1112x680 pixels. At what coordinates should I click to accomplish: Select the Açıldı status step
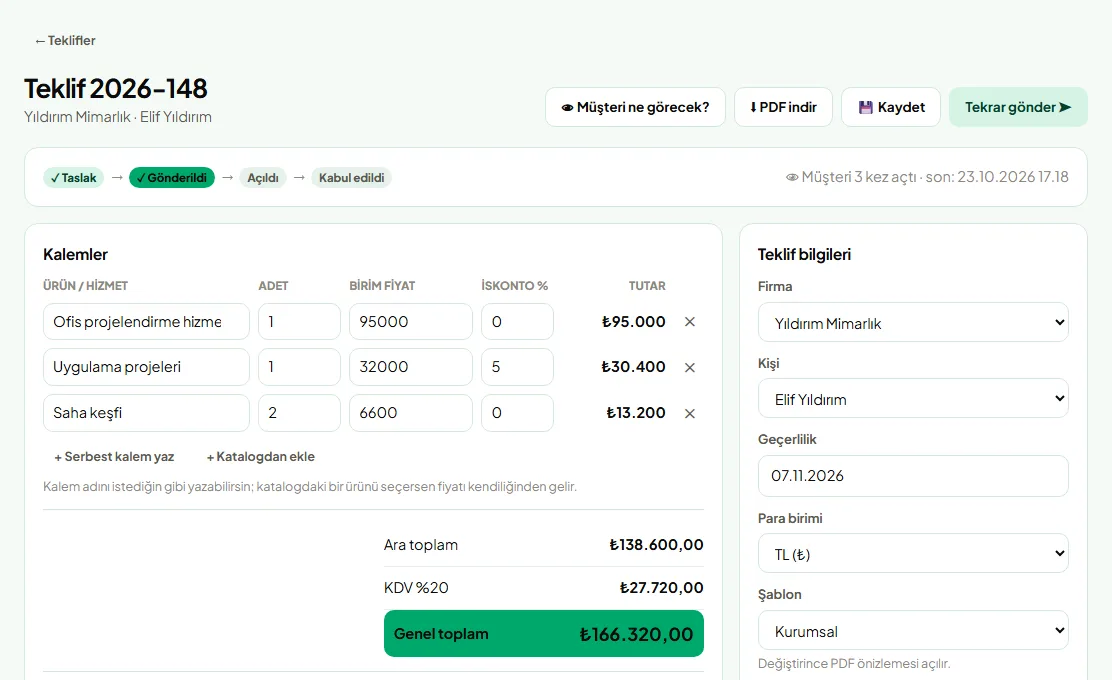262,177
